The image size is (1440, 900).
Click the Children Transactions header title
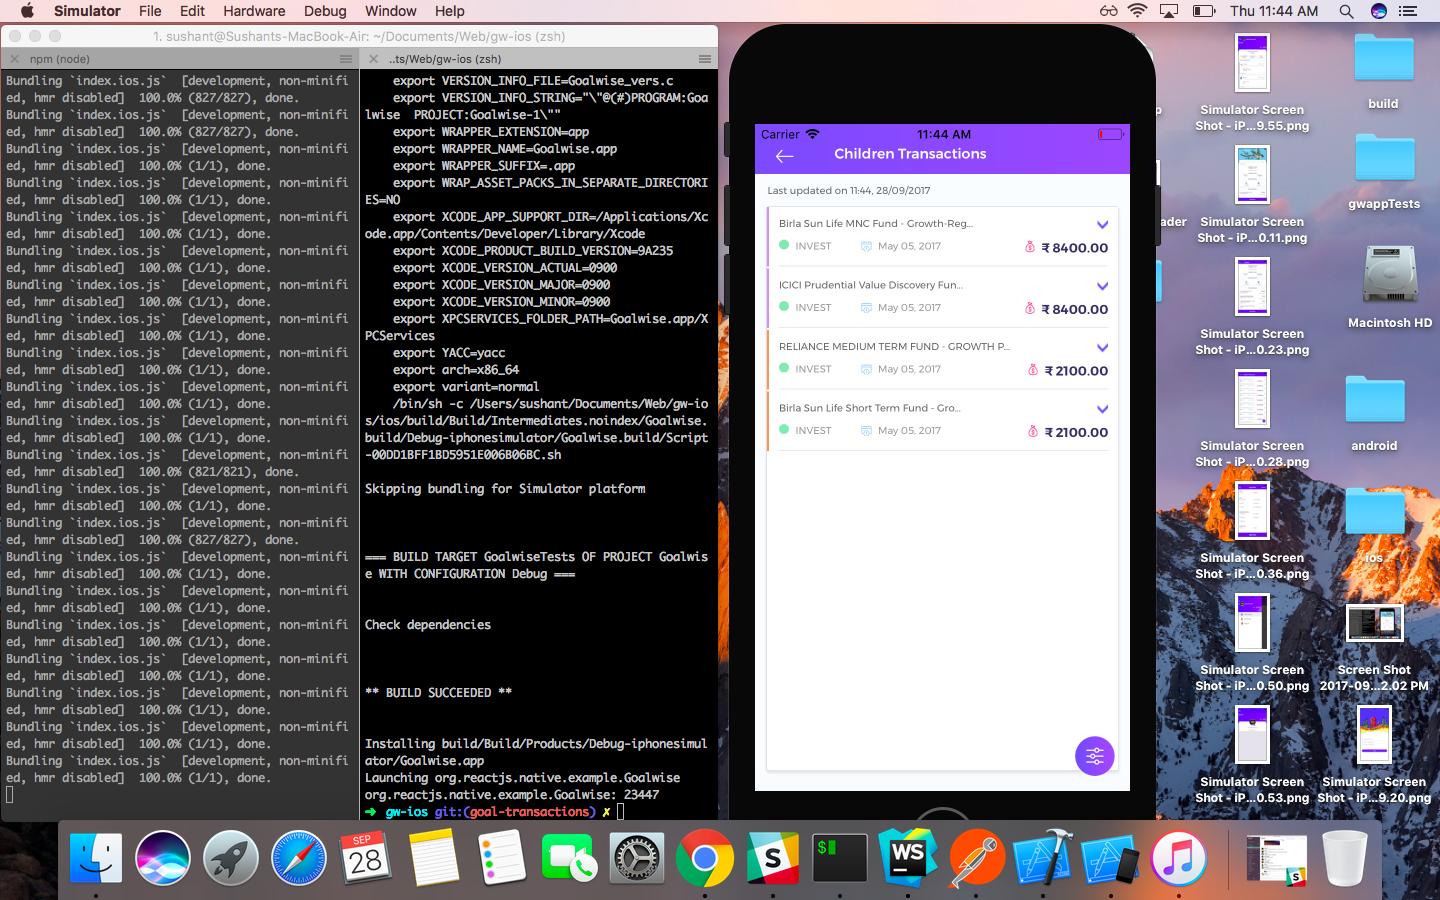pyautogui.click(x=910, y=154)
